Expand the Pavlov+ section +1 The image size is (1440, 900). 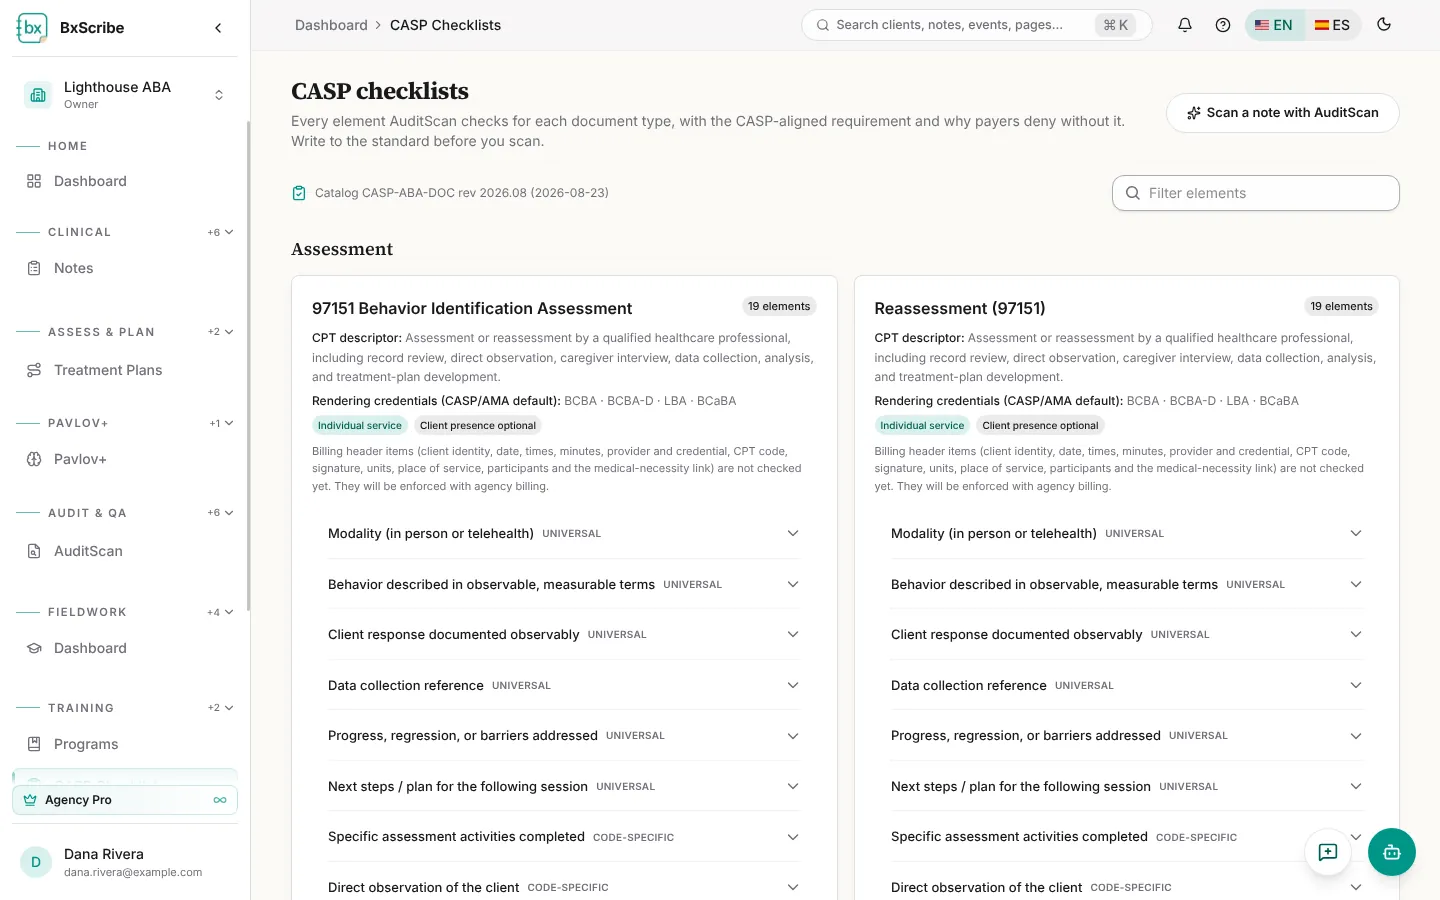click(221, 423)
